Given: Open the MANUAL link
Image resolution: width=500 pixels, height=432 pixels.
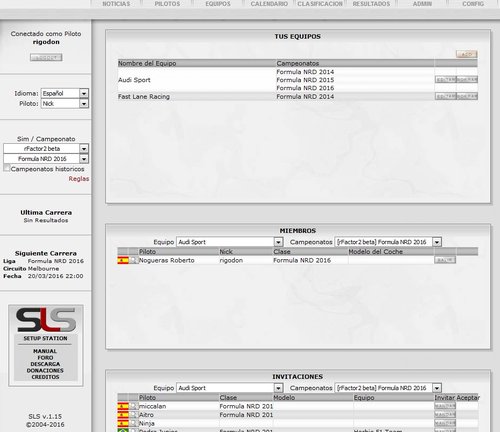Looking at the screenshot, I should click(45, 351).
